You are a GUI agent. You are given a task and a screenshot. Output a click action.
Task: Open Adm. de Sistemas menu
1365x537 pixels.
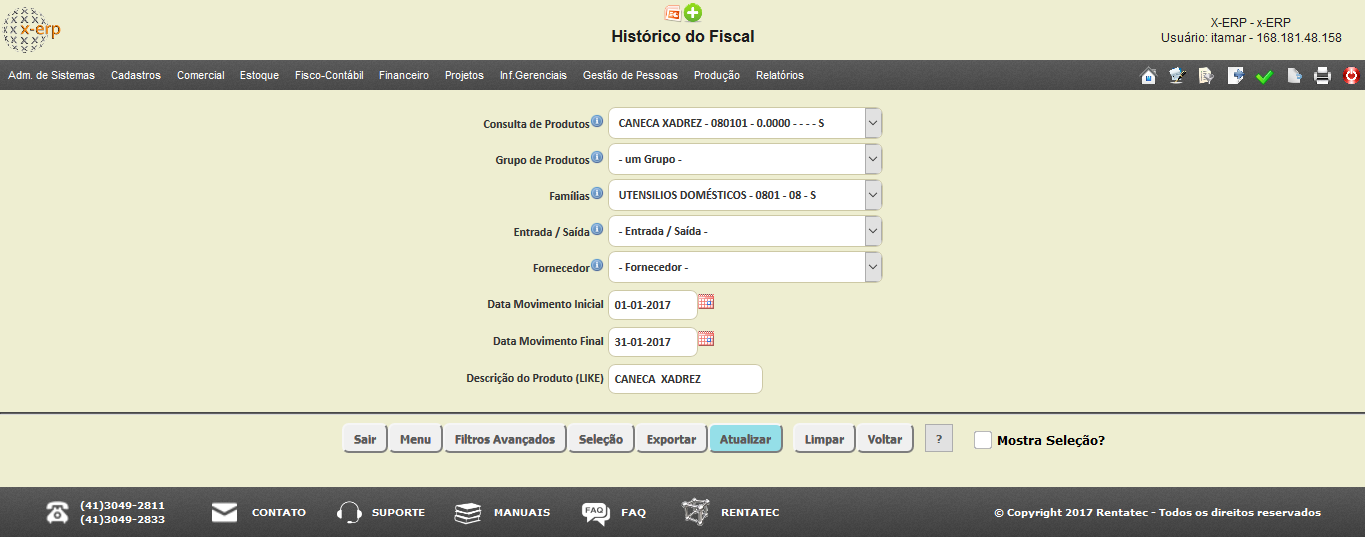click(51, 75)
